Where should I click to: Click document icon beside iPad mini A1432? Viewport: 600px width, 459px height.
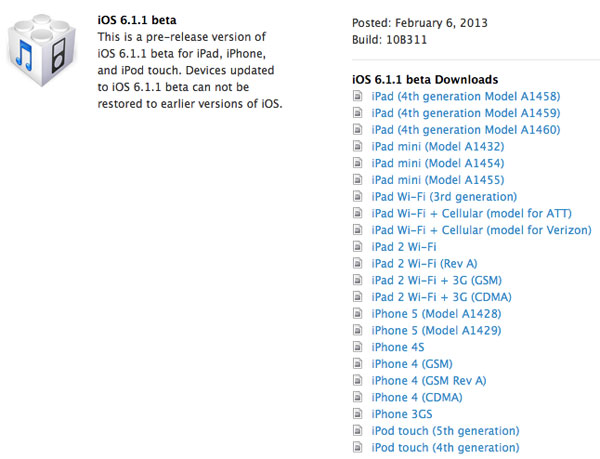(359, 146)
